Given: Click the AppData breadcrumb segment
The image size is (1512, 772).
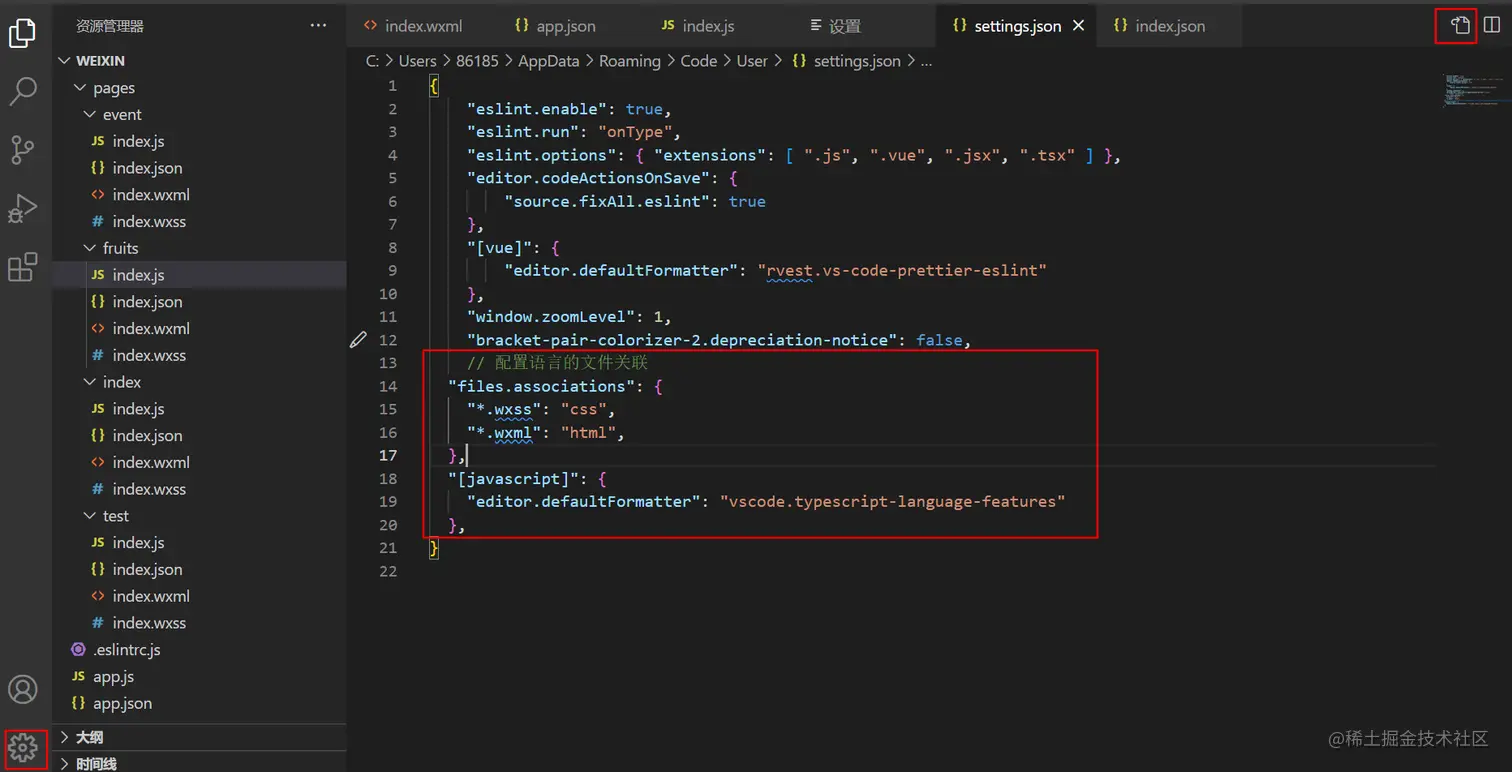Looking at the screenshot, I should click(549, 61).
